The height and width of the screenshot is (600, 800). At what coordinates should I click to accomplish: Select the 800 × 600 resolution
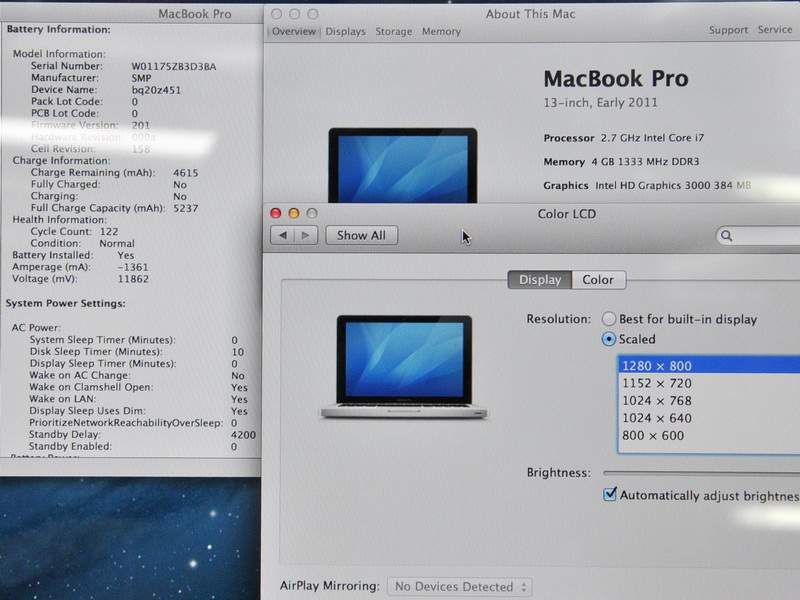709,435
